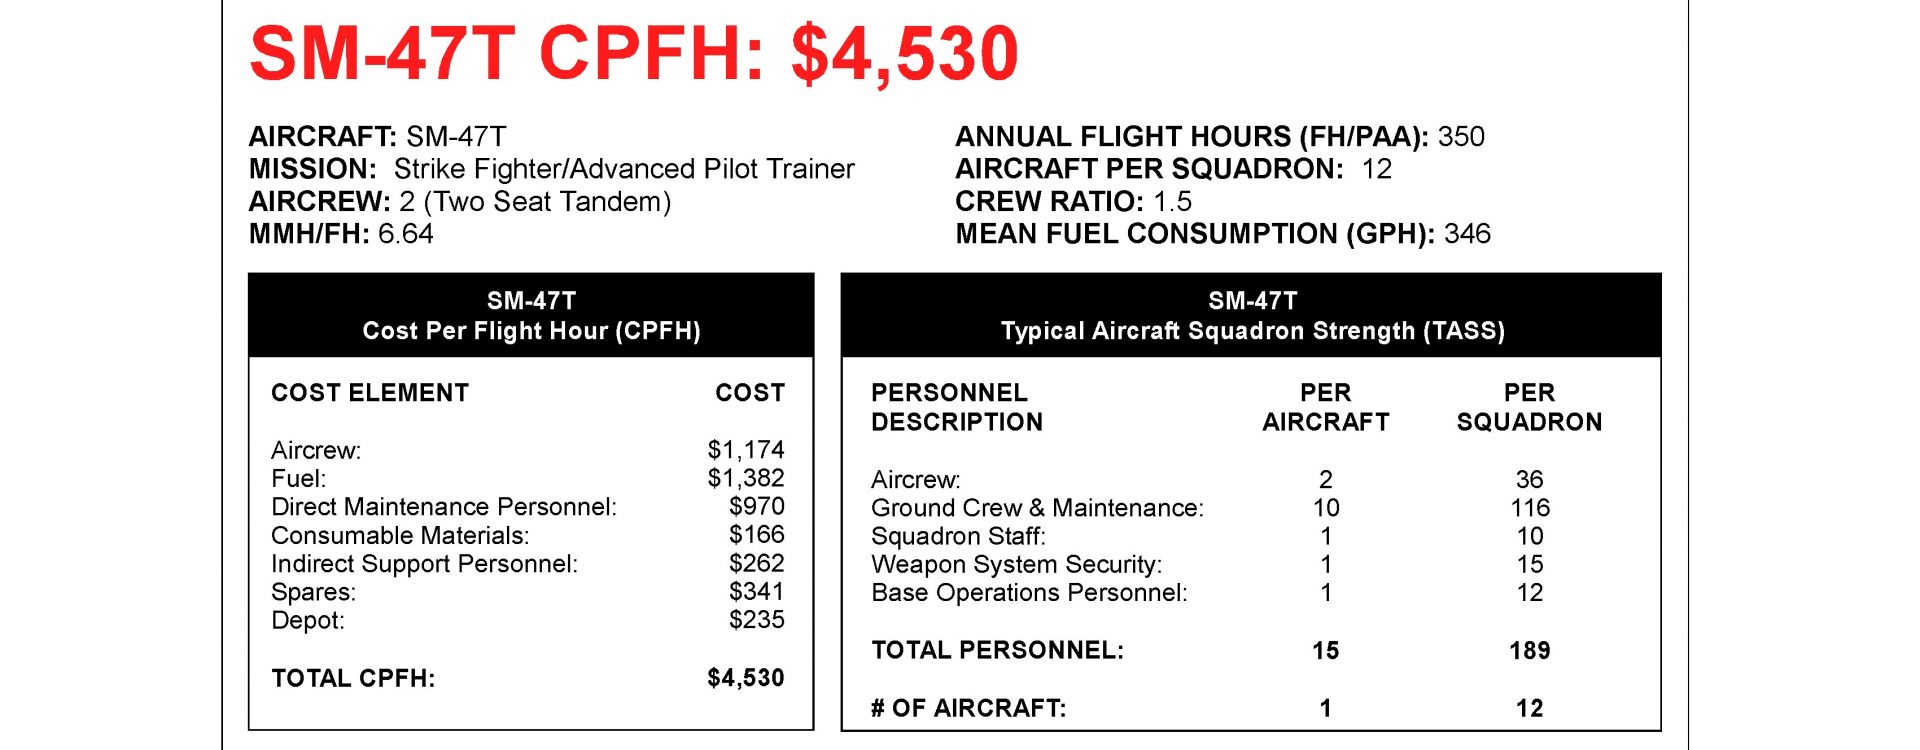This screenshot has height=750, width=1920.
Task: Click the Consumable Materials row label
Action: click(x=400, y=536)
